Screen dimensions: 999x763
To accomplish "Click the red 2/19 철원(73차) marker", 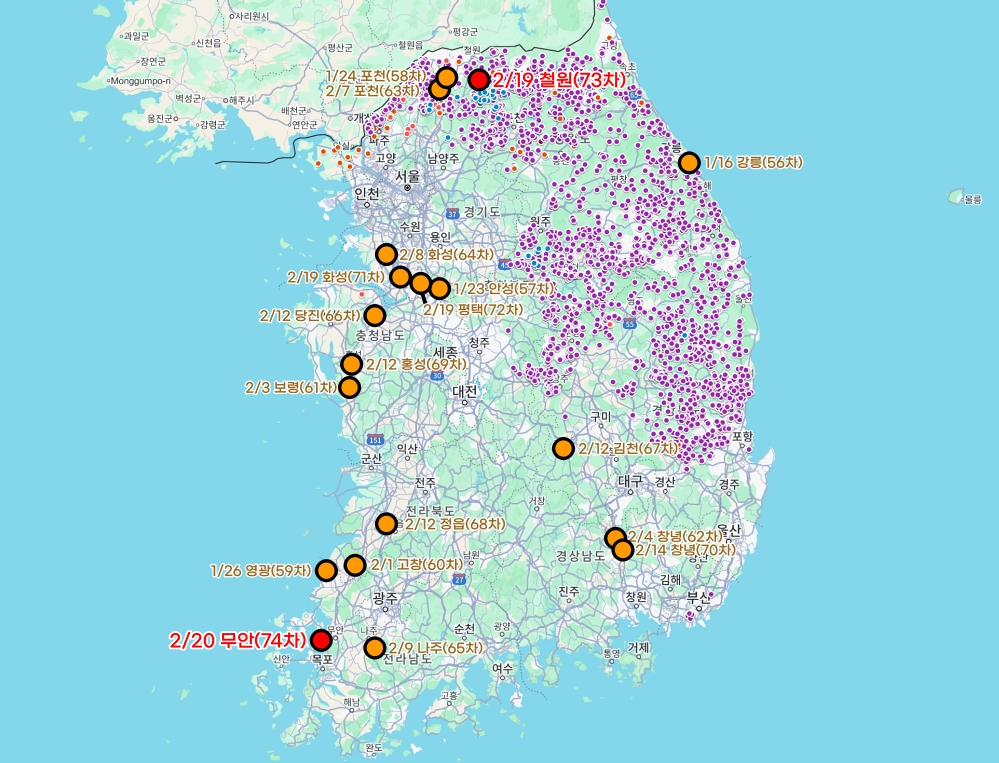I will coord(479,80).
